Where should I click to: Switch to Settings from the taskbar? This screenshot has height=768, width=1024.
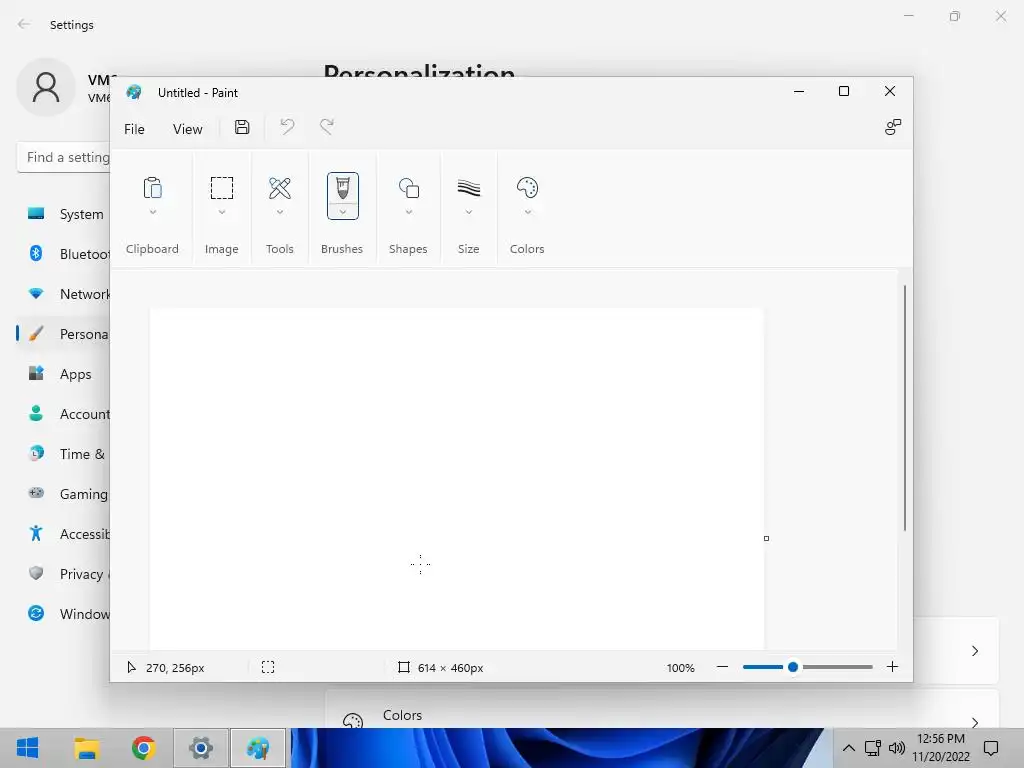click(201, 748)
